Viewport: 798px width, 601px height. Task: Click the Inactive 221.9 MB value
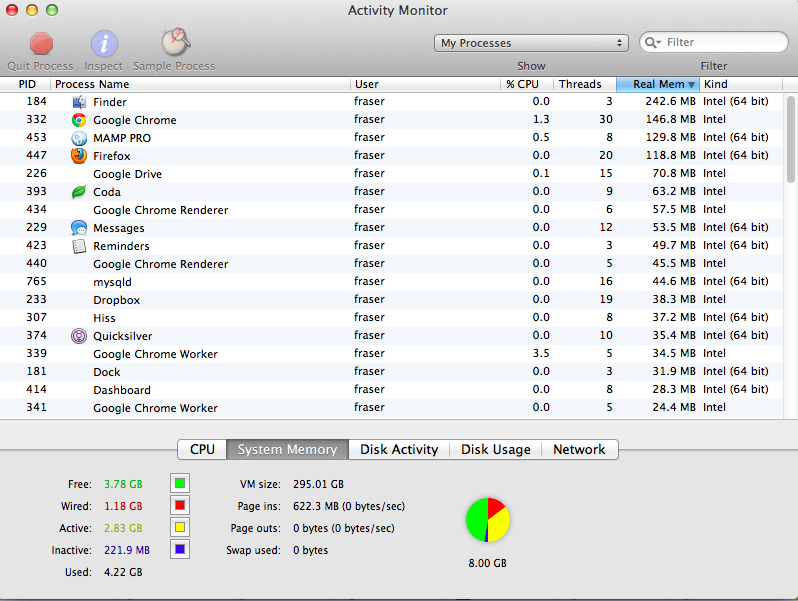[x=127, y=550]
